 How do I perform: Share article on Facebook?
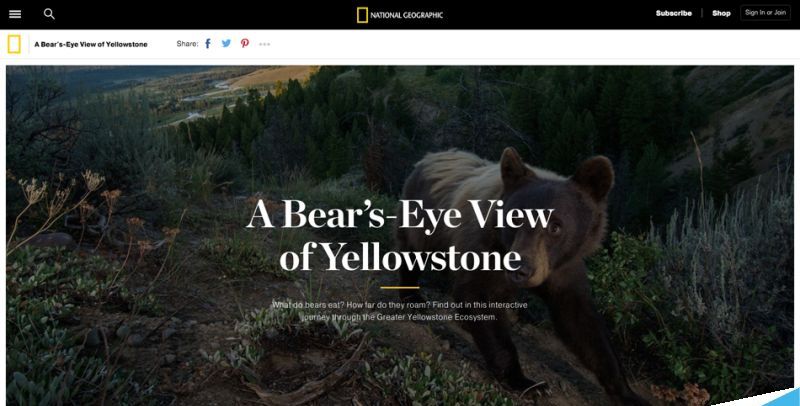(208, 43)
